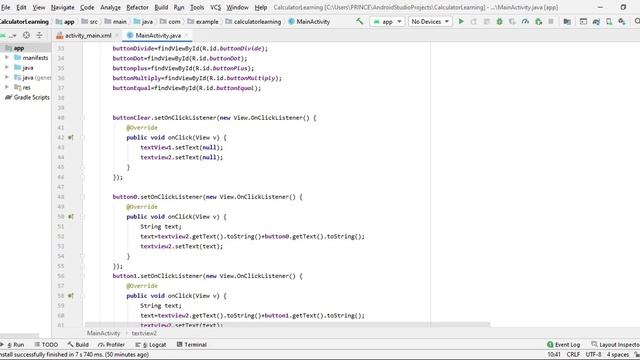The image size is (640, 360).
Task: Open the No Devices selector dropdown
Action: click(x=430, y=22)
